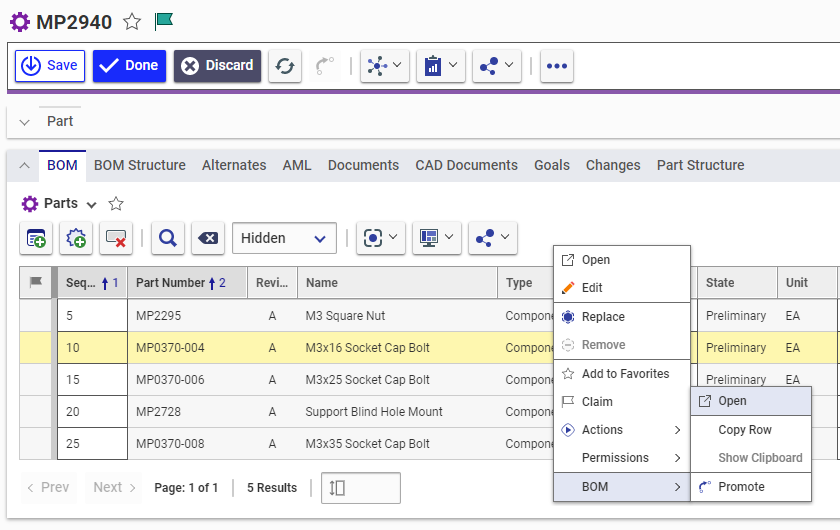Click the Prev page button
This screenshot has height=530, width=840.
click(x=49, y=487)
